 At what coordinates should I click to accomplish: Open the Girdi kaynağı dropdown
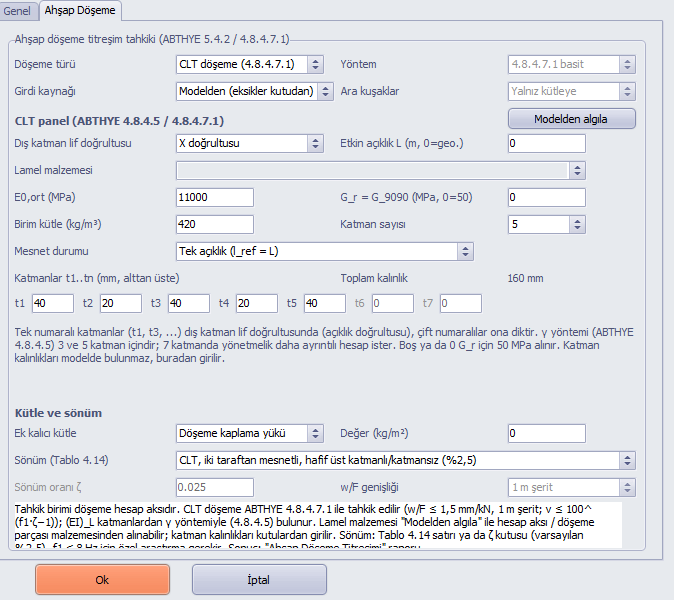254,91
